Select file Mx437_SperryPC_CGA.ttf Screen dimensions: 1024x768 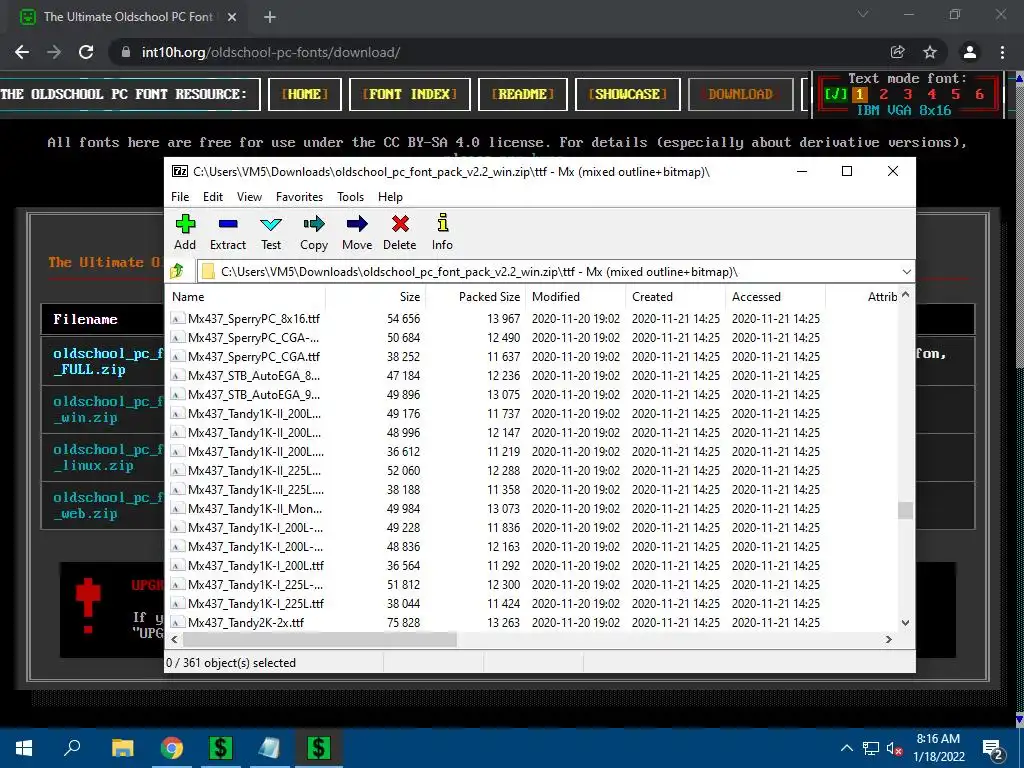(253, 357)
